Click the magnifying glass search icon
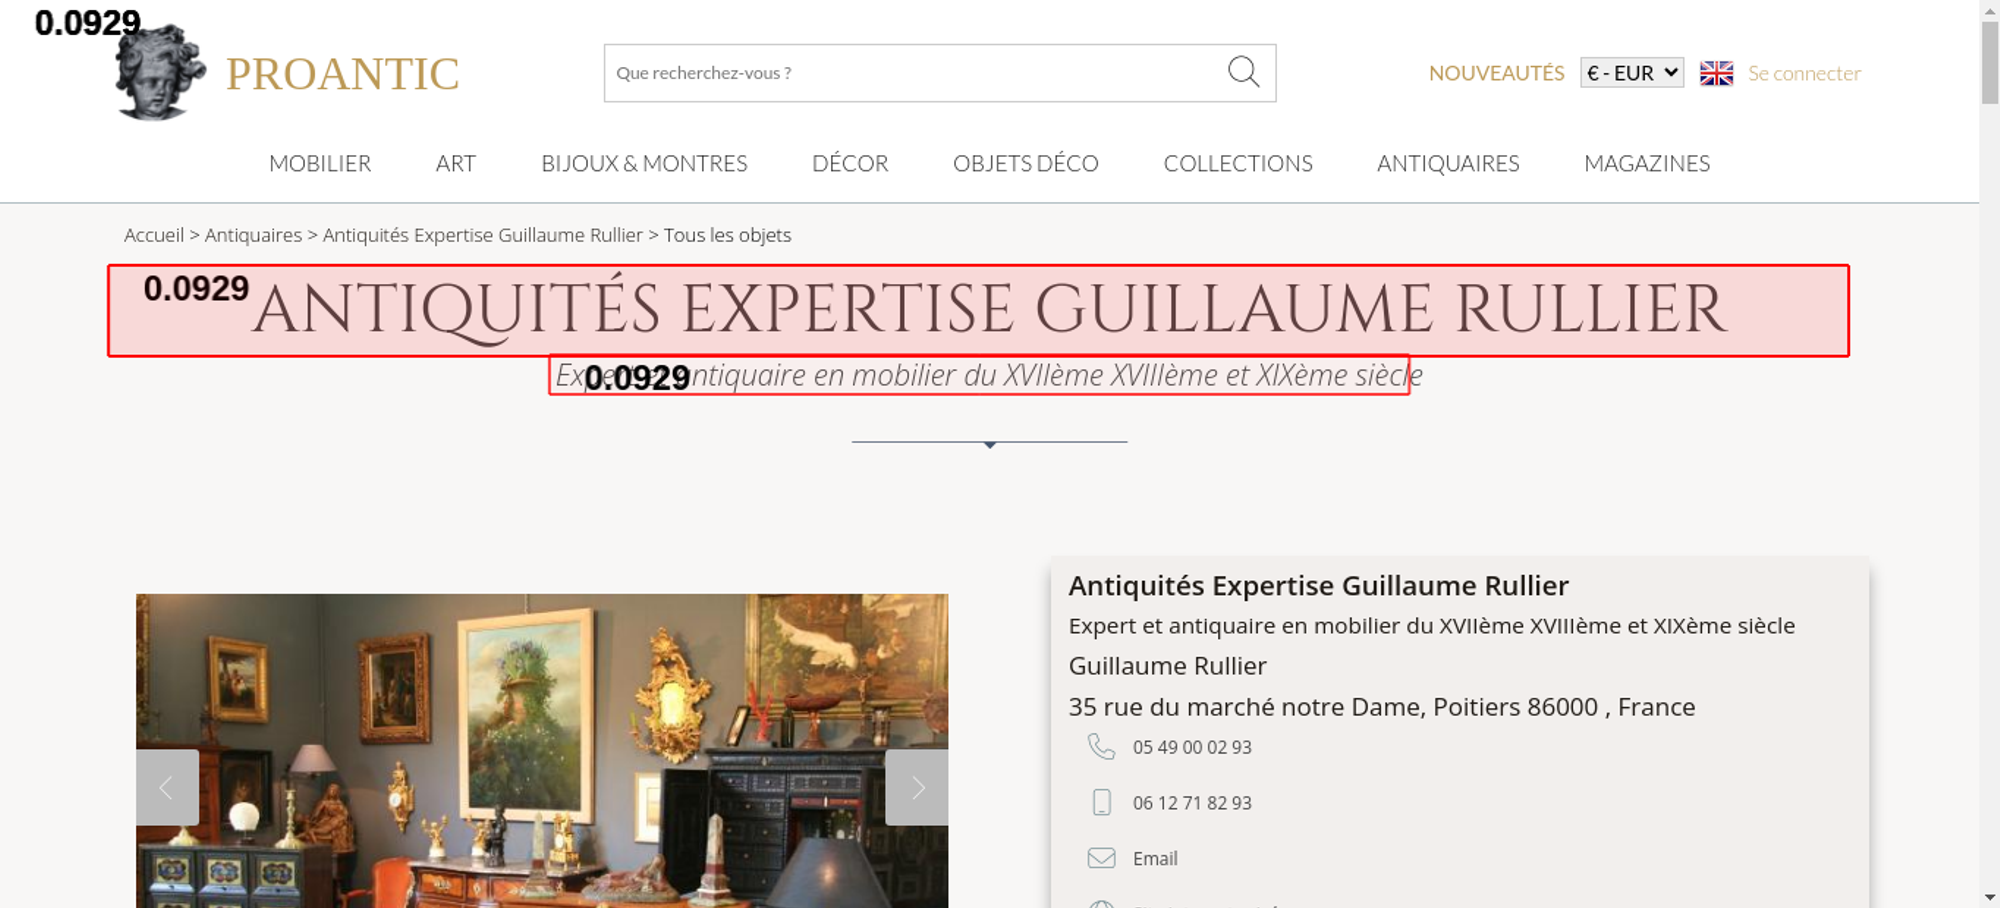Viewport: 2000px width, 908px height. (x=1243, y=72)
